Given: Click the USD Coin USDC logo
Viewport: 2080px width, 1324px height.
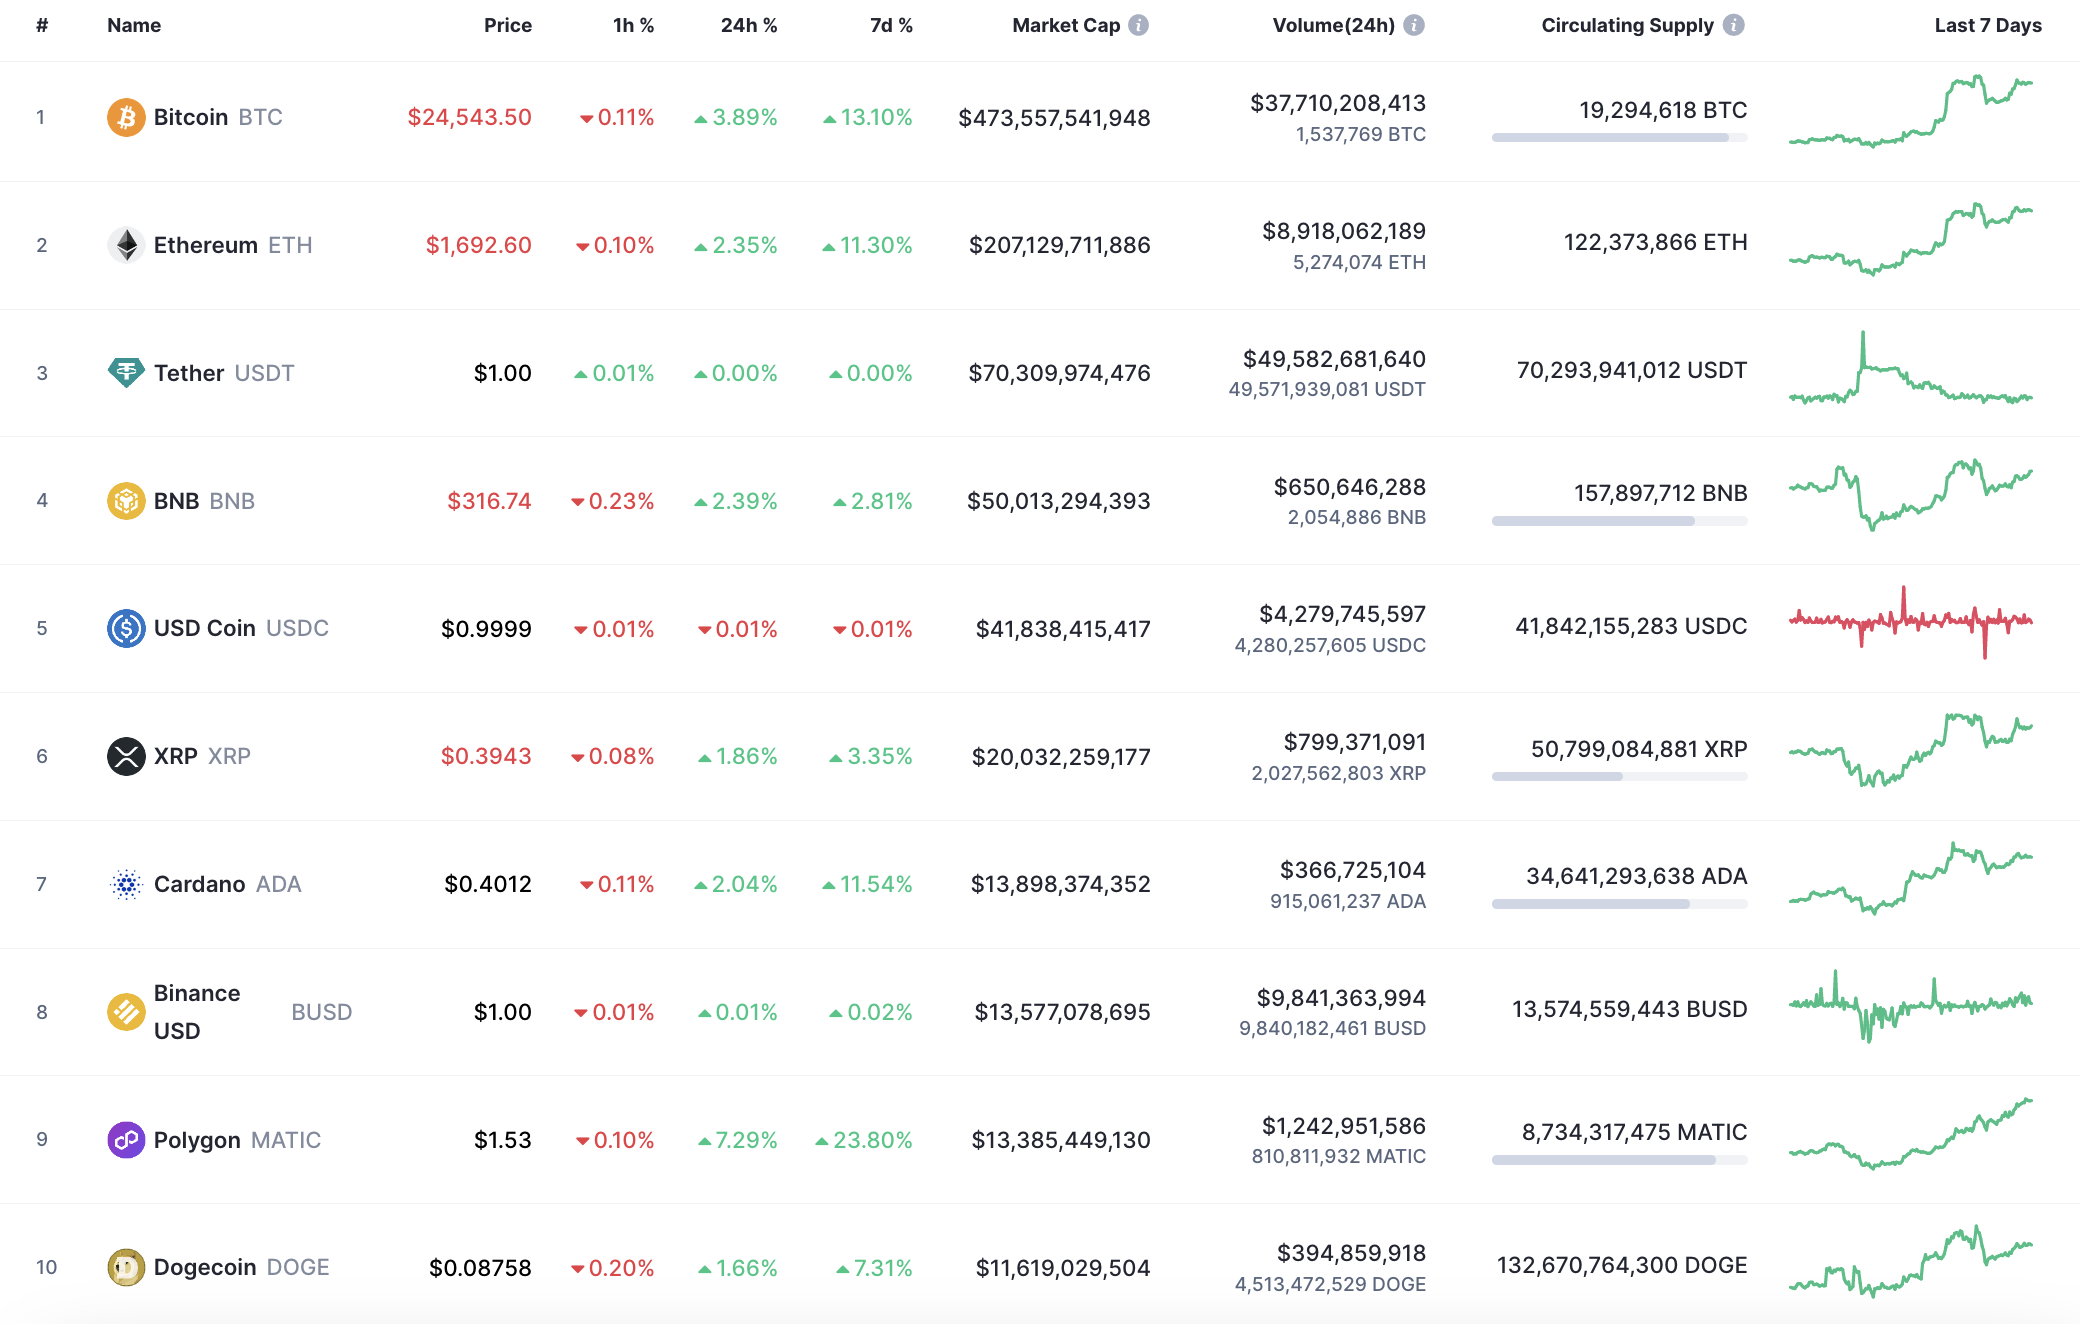Looking at the screenshot, I should click(126, 628).
